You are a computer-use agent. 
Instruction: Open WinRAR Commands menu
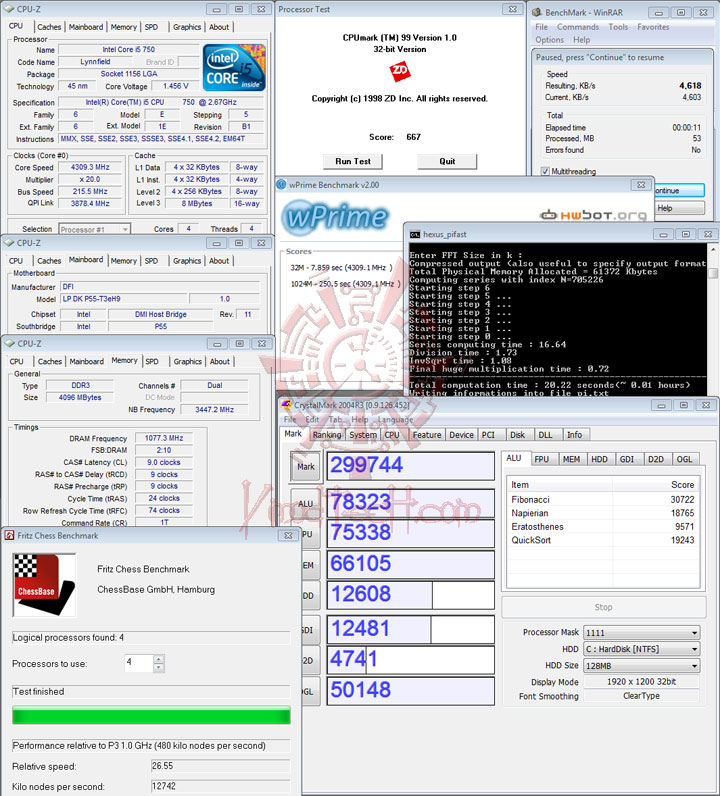[x=578, y=27]
